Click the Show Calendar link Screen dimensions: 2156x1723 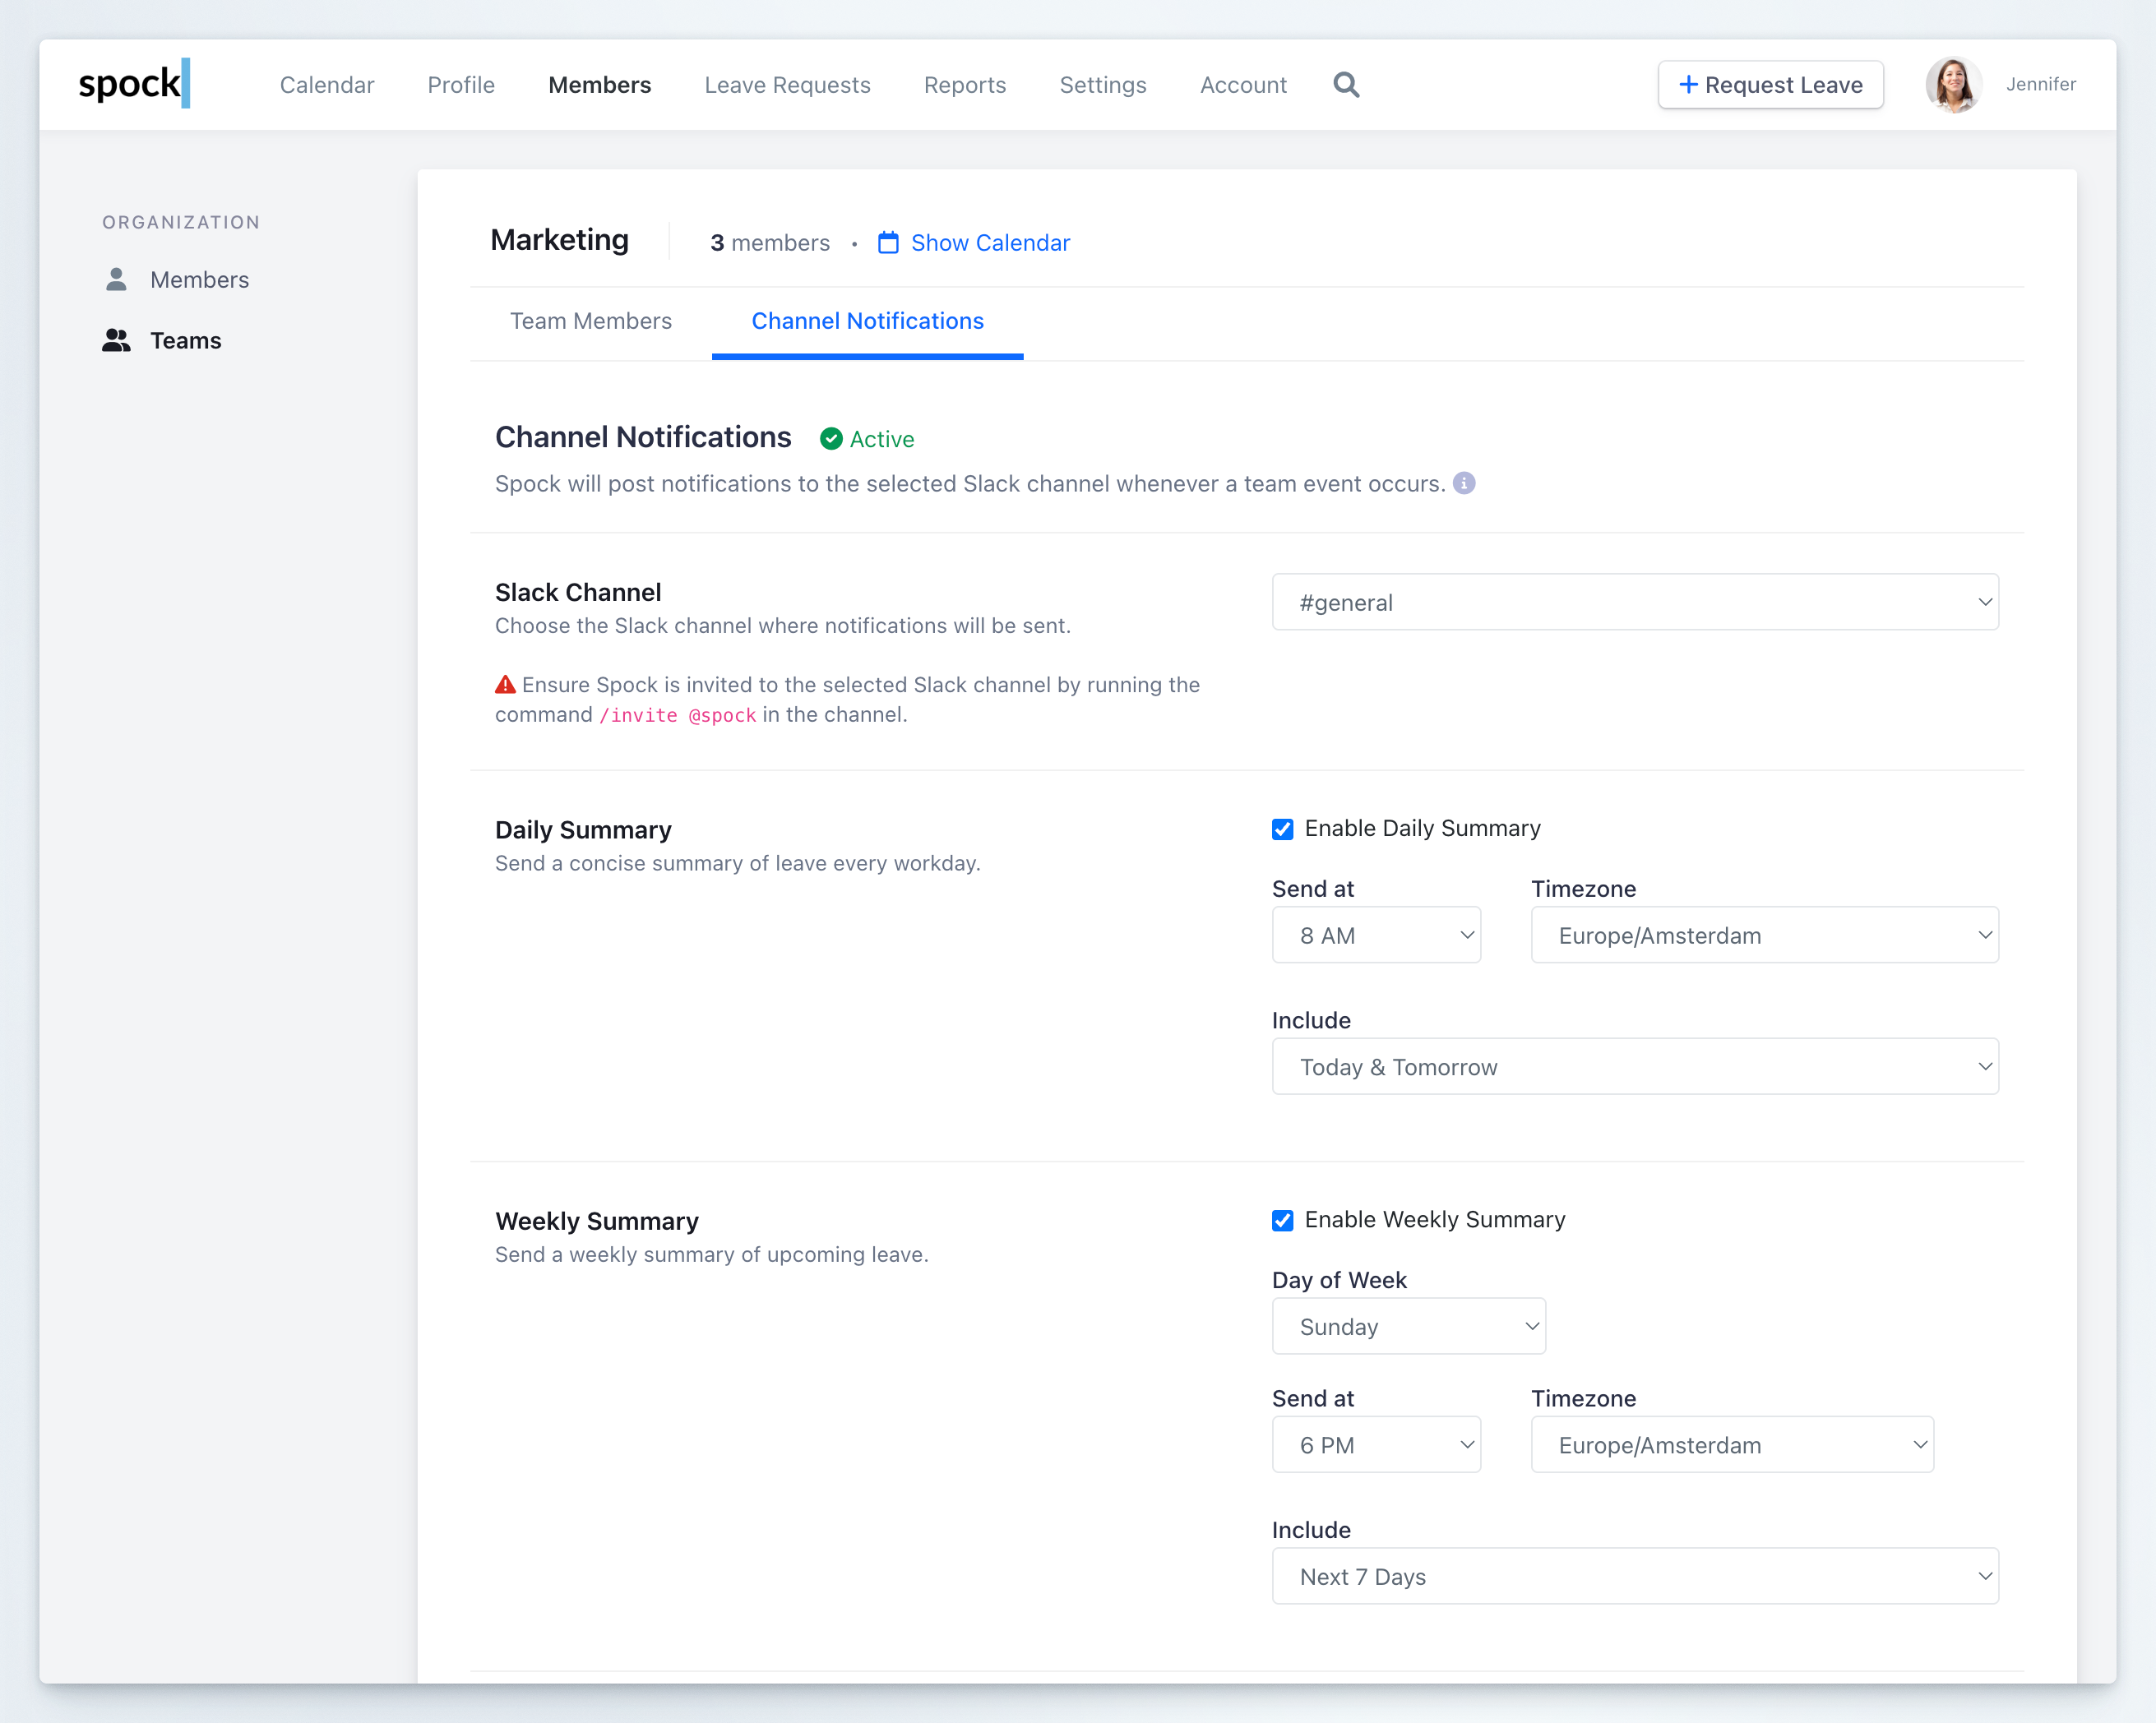click(990, 243)
